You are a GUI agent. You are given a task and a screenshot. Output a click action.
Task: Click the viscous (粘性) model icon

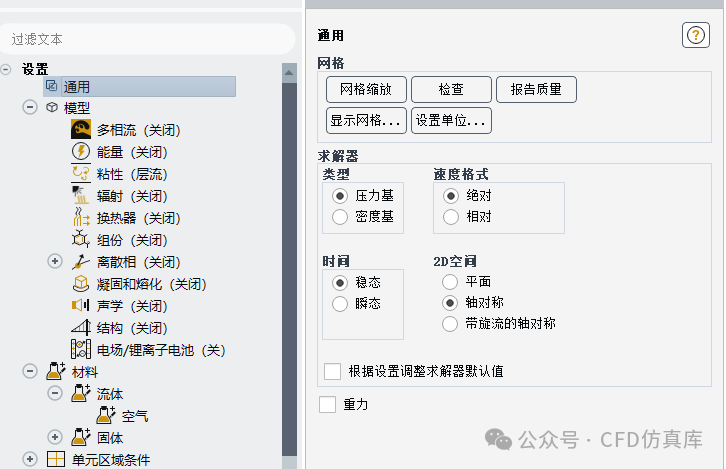(82, 174)
